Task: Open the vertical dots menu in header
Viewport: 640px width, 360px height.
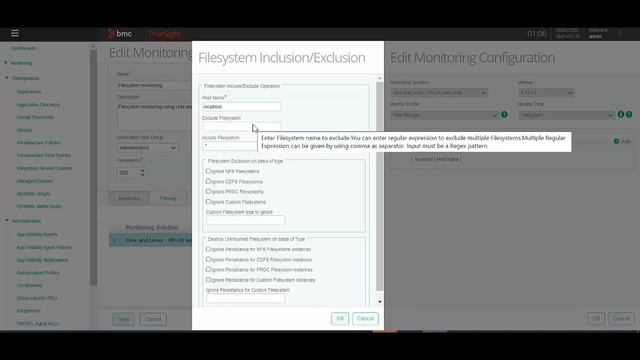Action: 620,33
